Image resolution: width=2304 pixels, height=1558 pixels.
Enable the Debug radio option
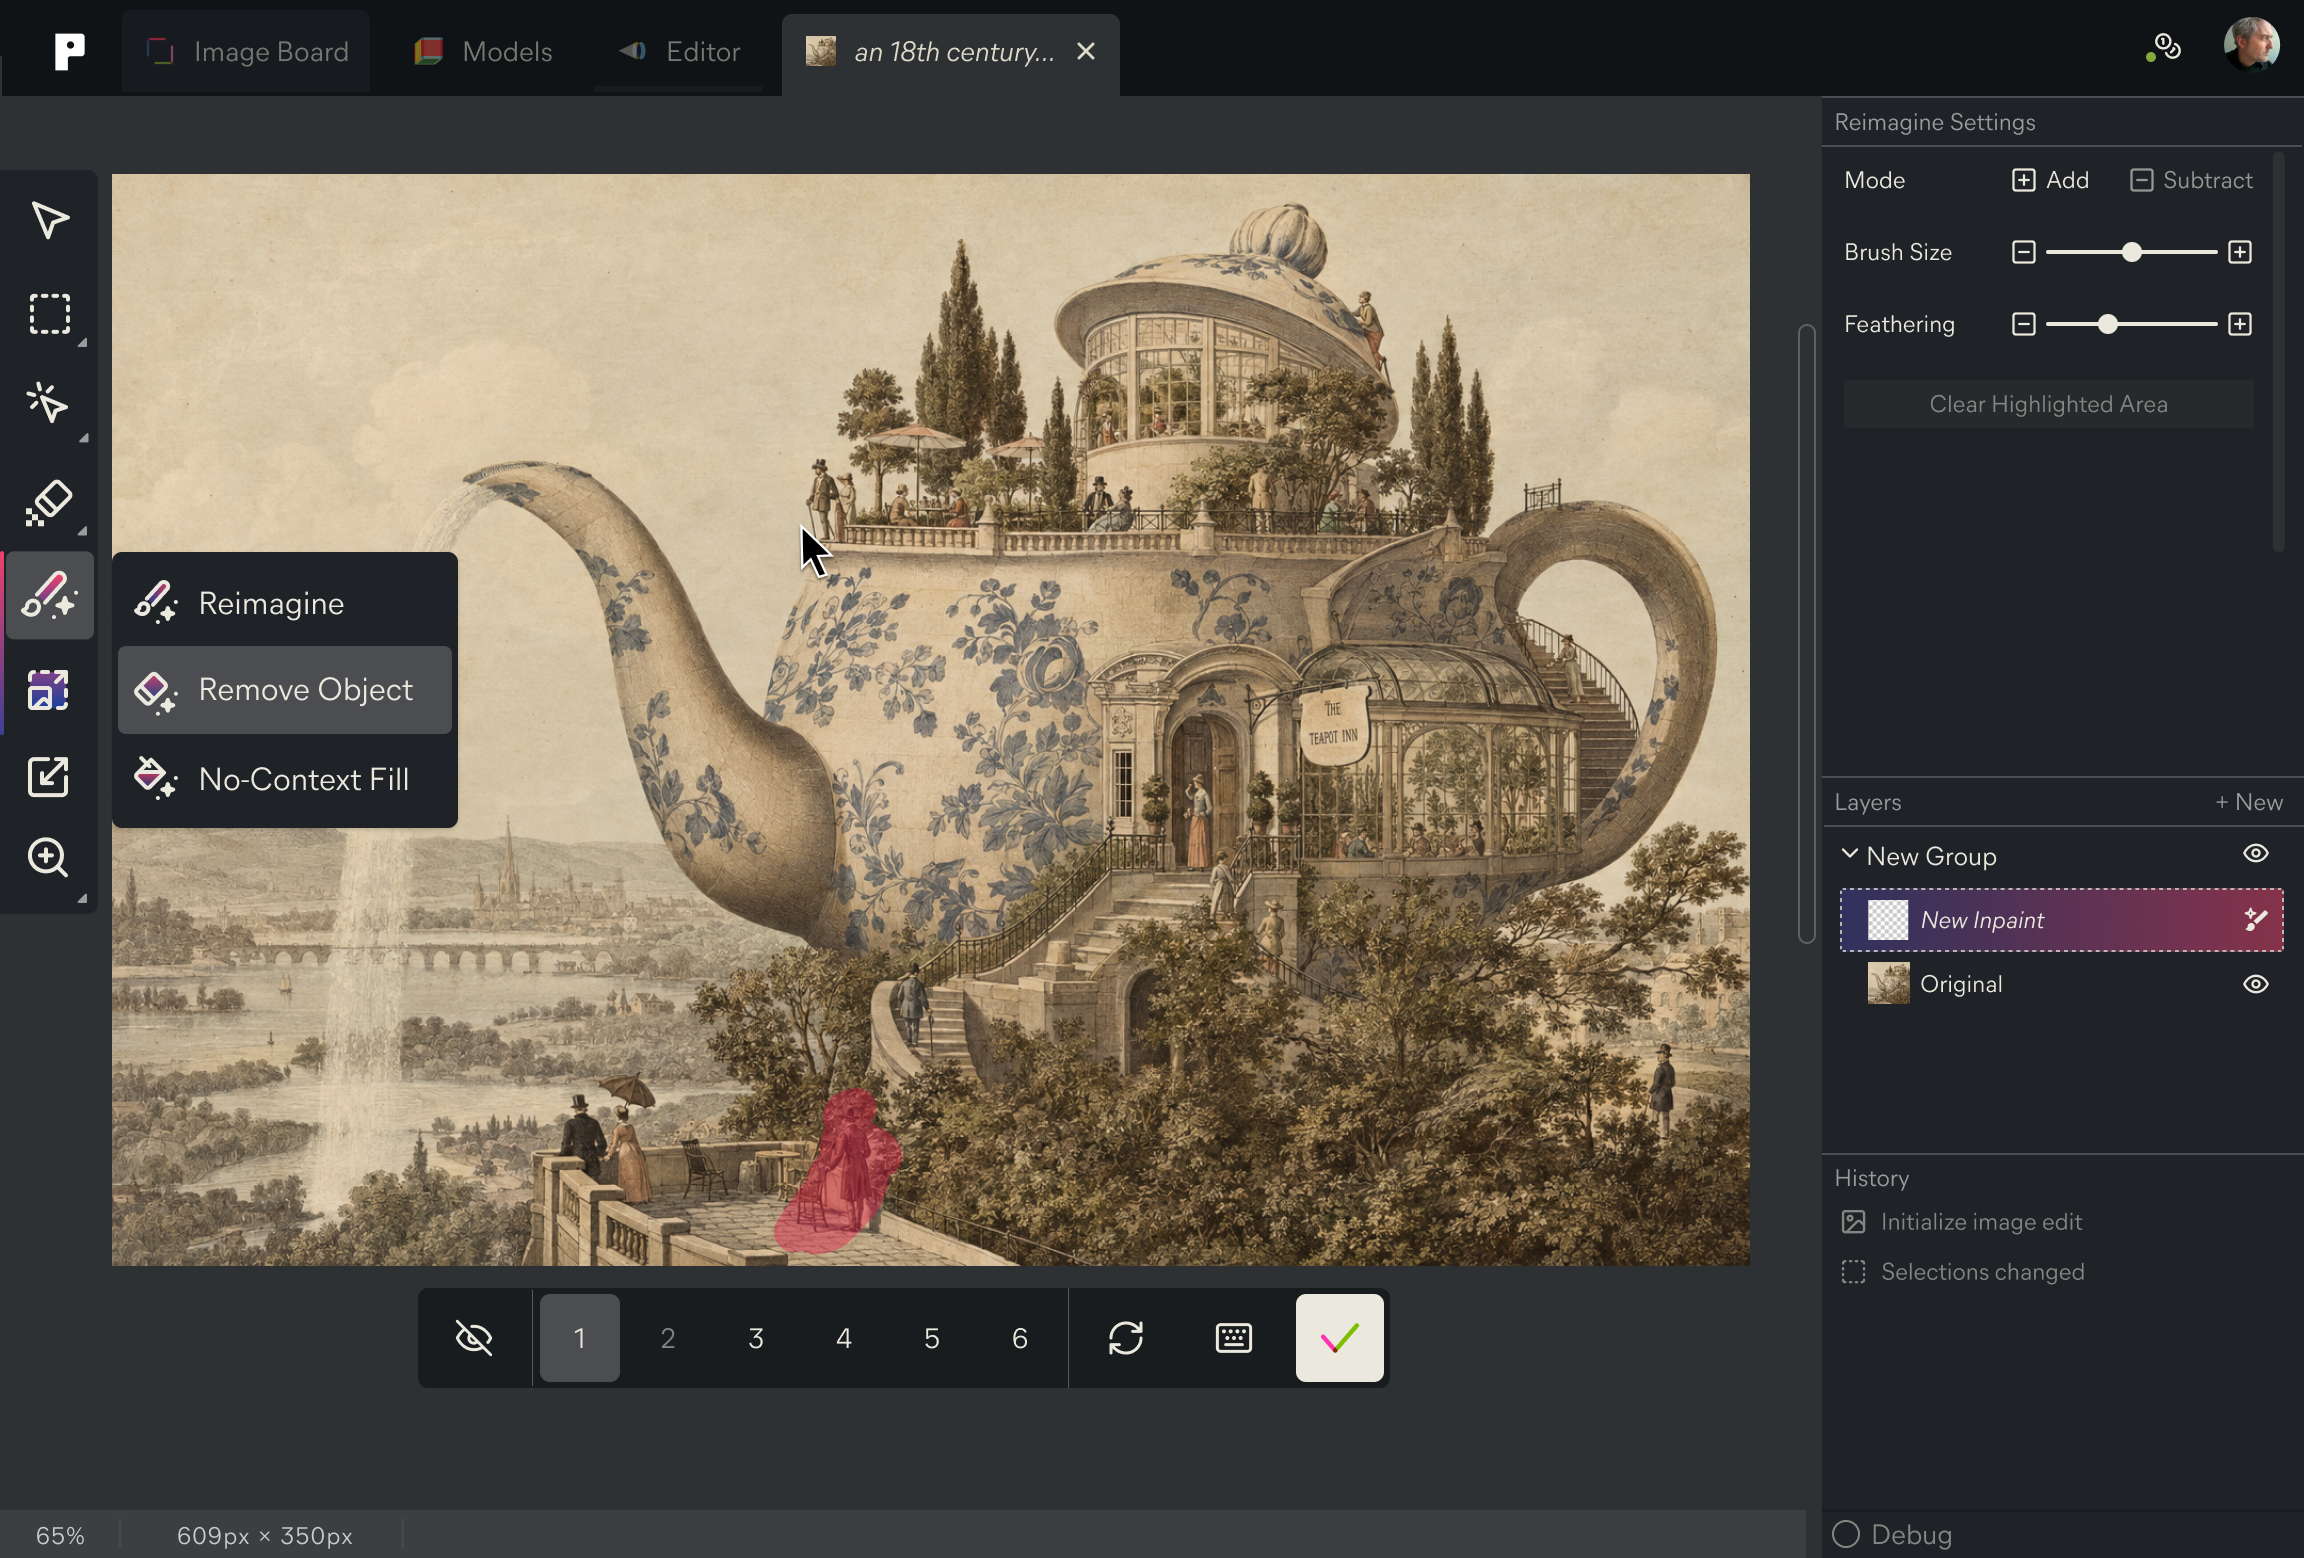tap(1846, 1534)
